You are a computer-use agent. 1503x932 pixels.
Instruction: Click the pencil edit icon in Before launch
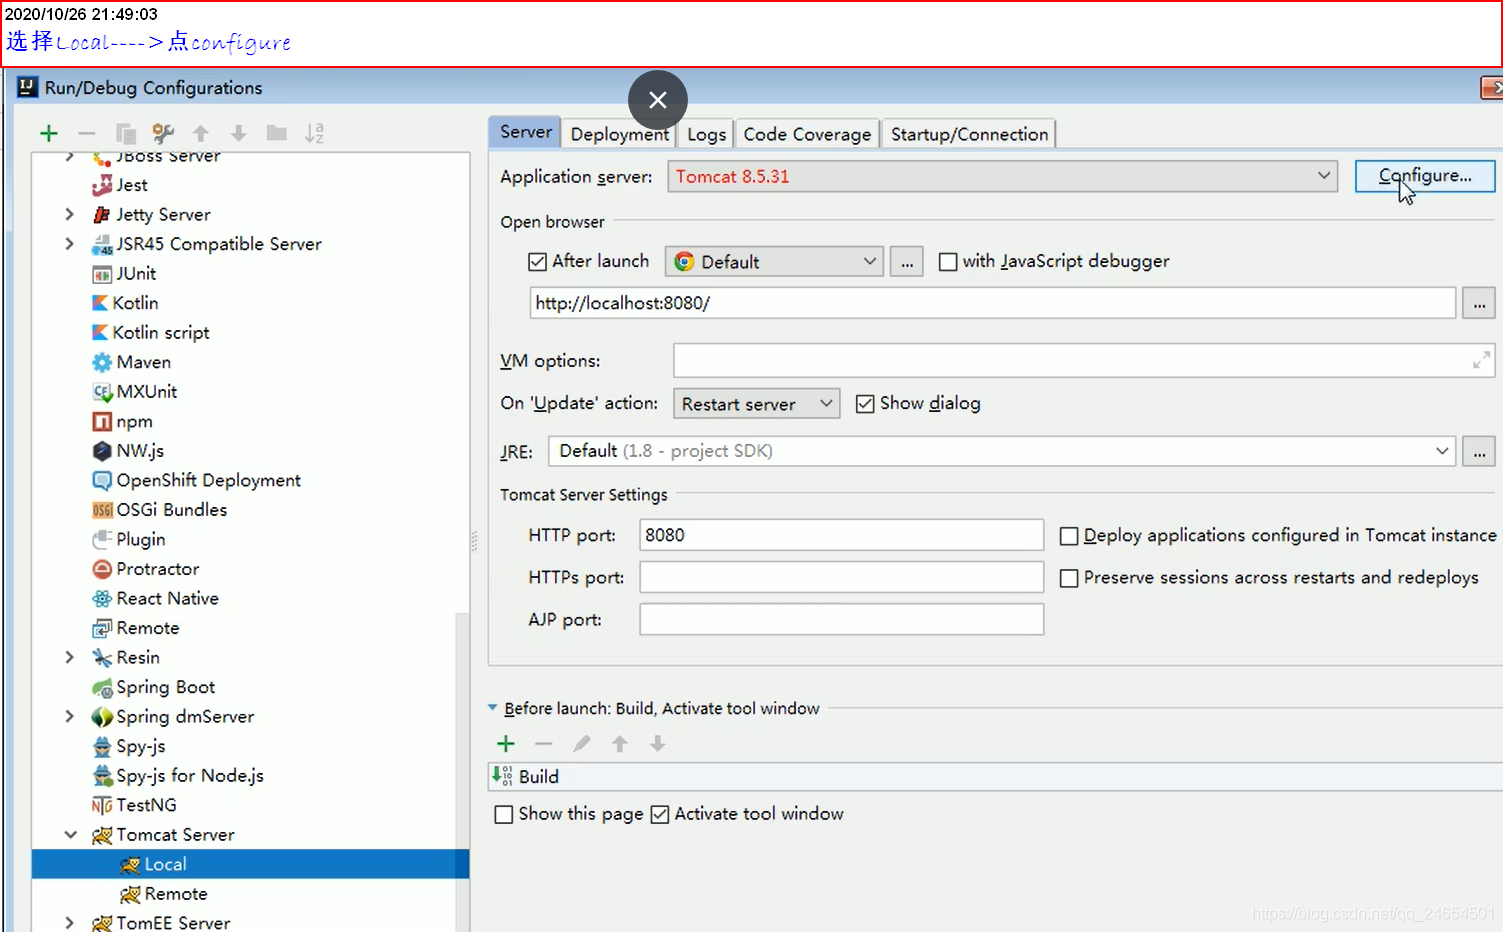click(582, 743)
